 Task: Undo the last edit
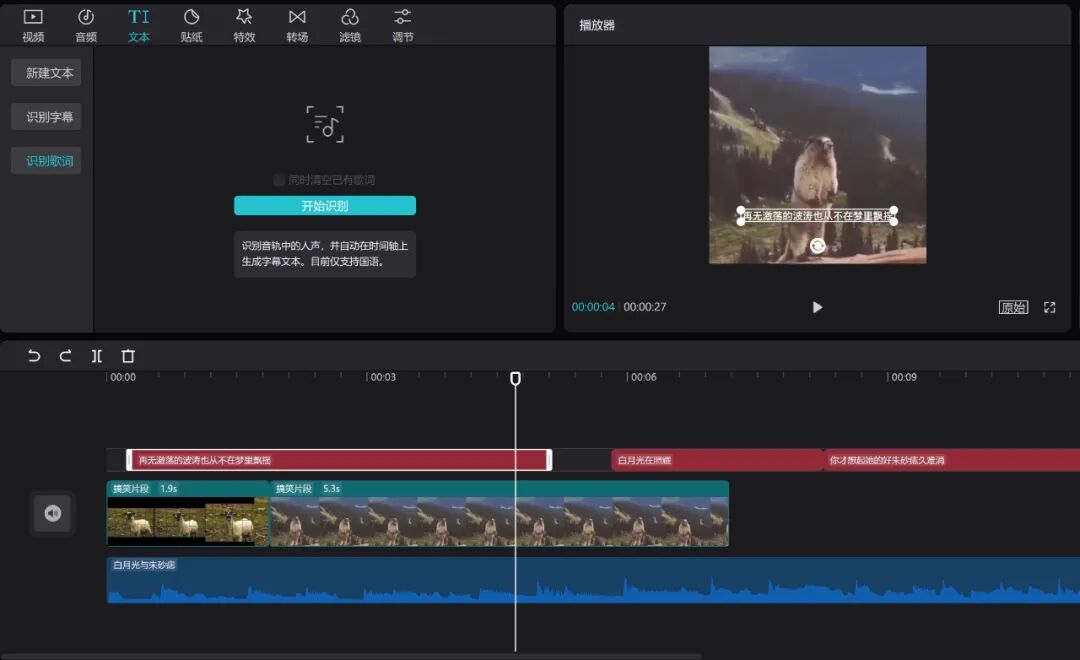[x=33, y=355]
